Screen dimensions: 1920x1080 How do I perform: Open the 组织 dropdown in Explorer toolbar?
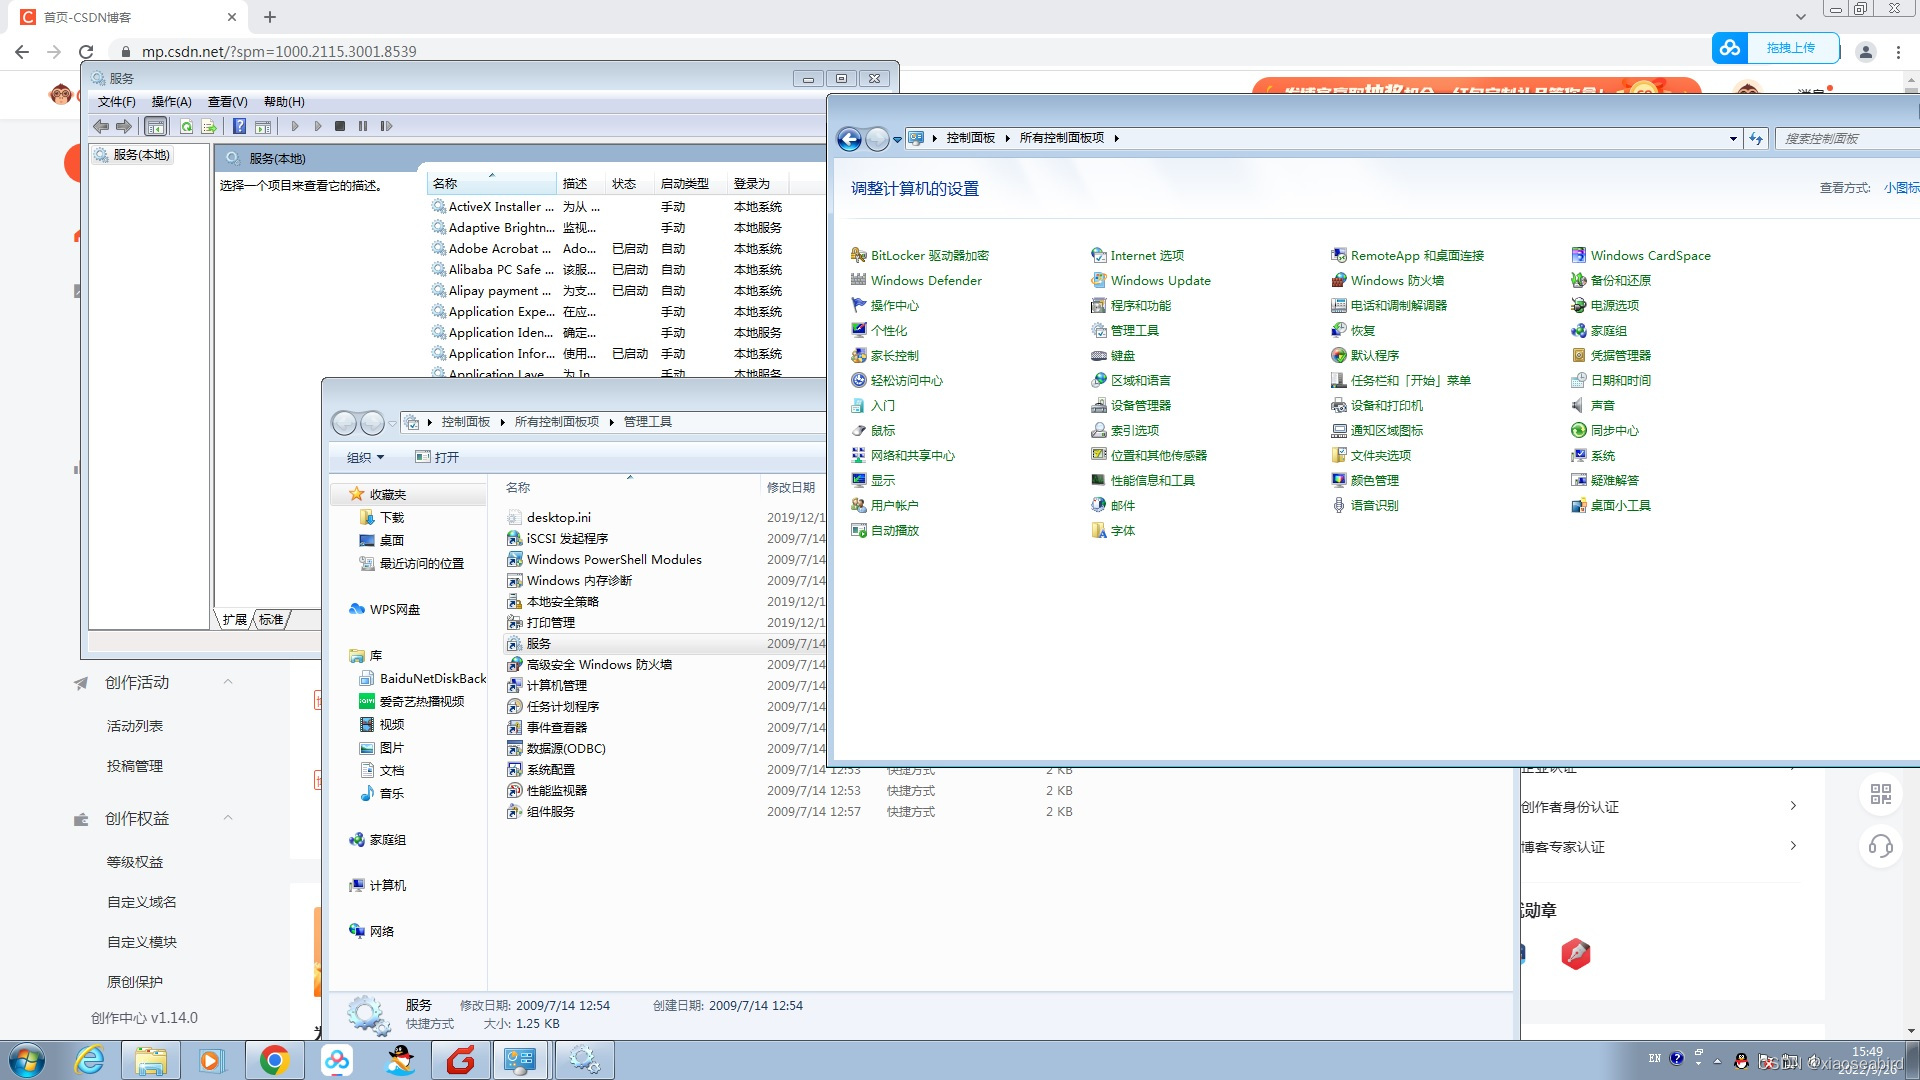point(365,458)
